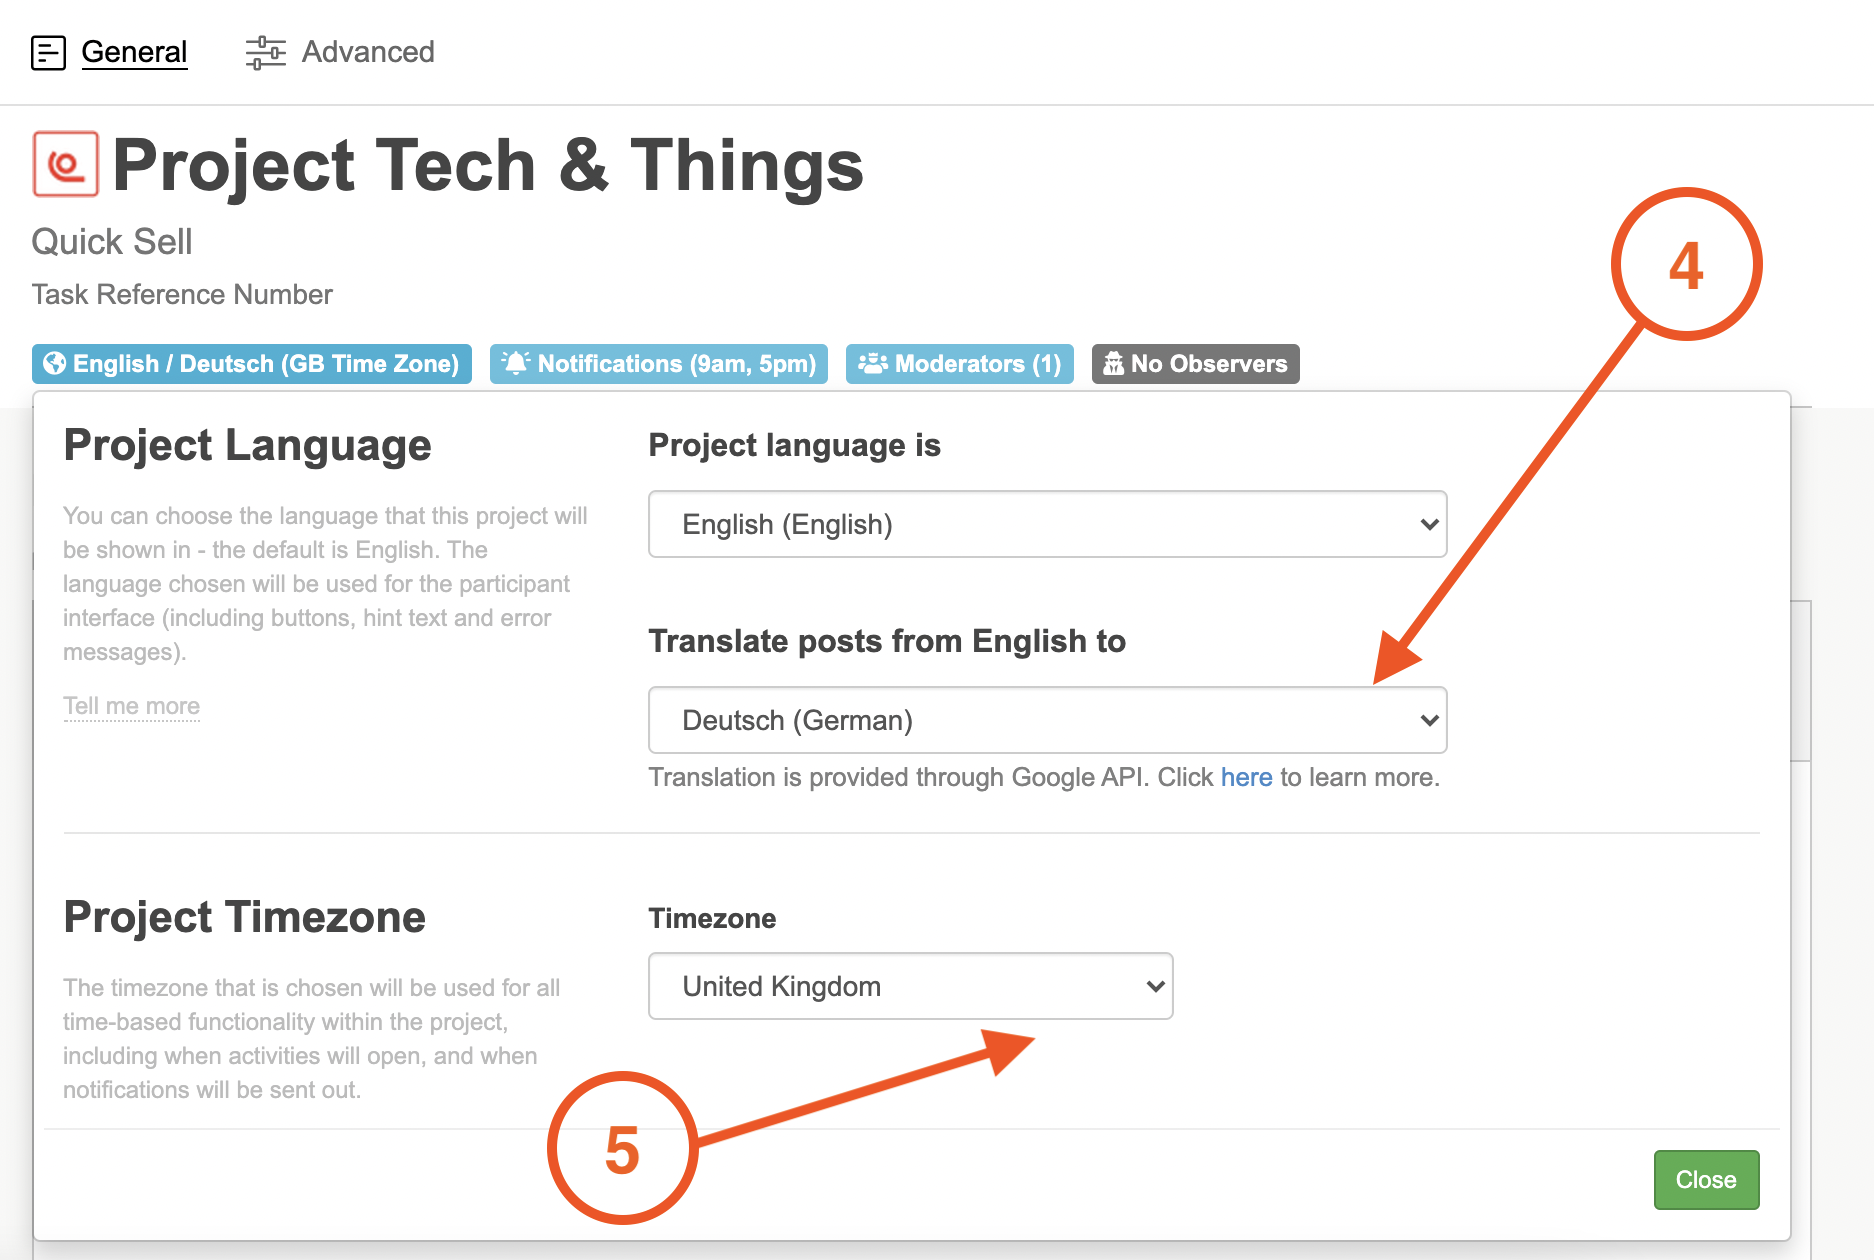Open the Project language dropdown showing English
Image resolution: width=1874 pixels, height=1260 pixels.
tap(1047, 524)
